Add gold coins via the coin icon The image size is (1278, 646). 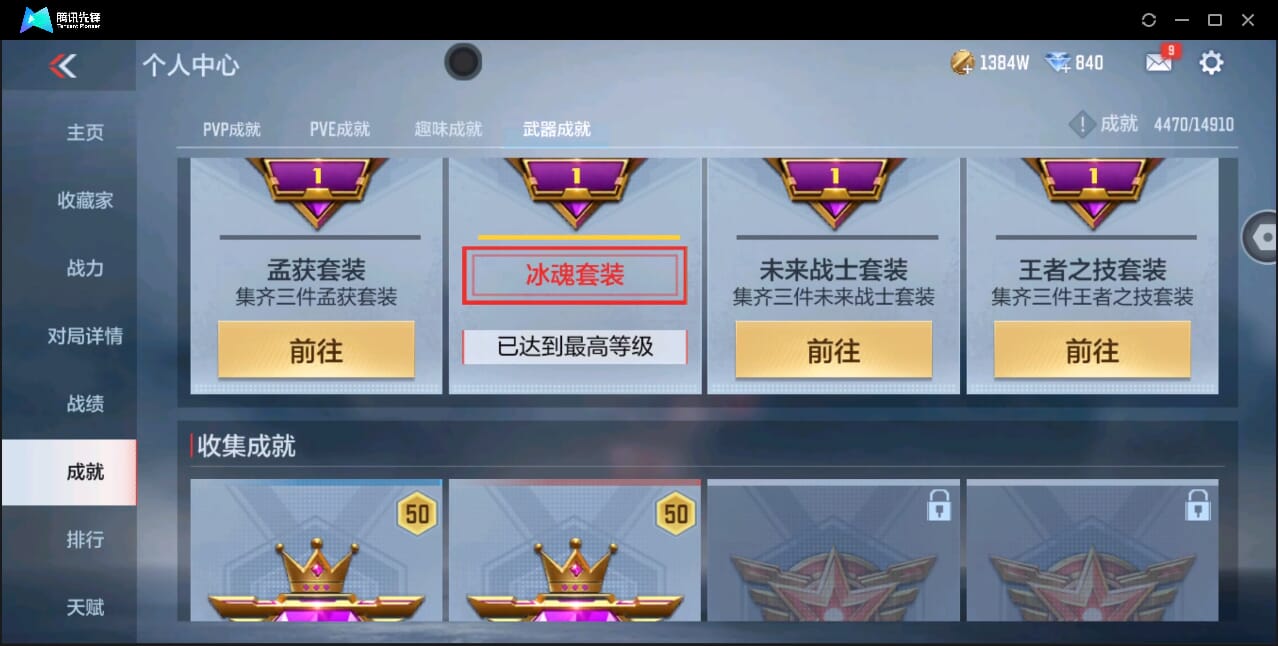[962, 63]
